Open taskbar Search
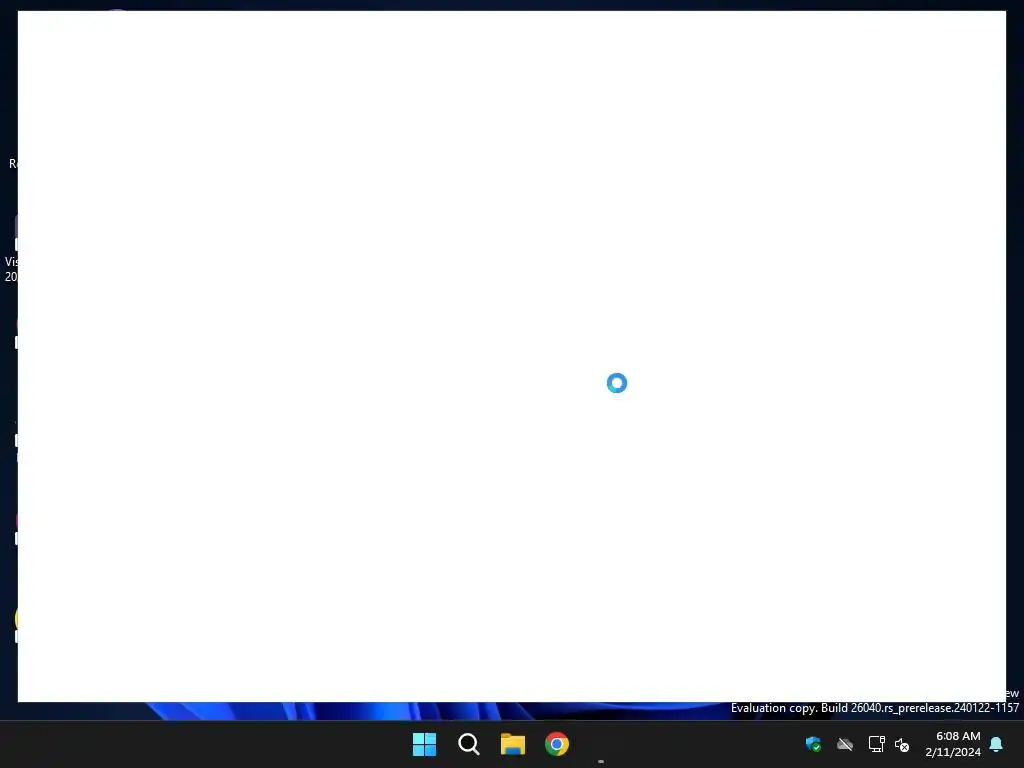Viewport: 1024px width, 768px height. 468,744
